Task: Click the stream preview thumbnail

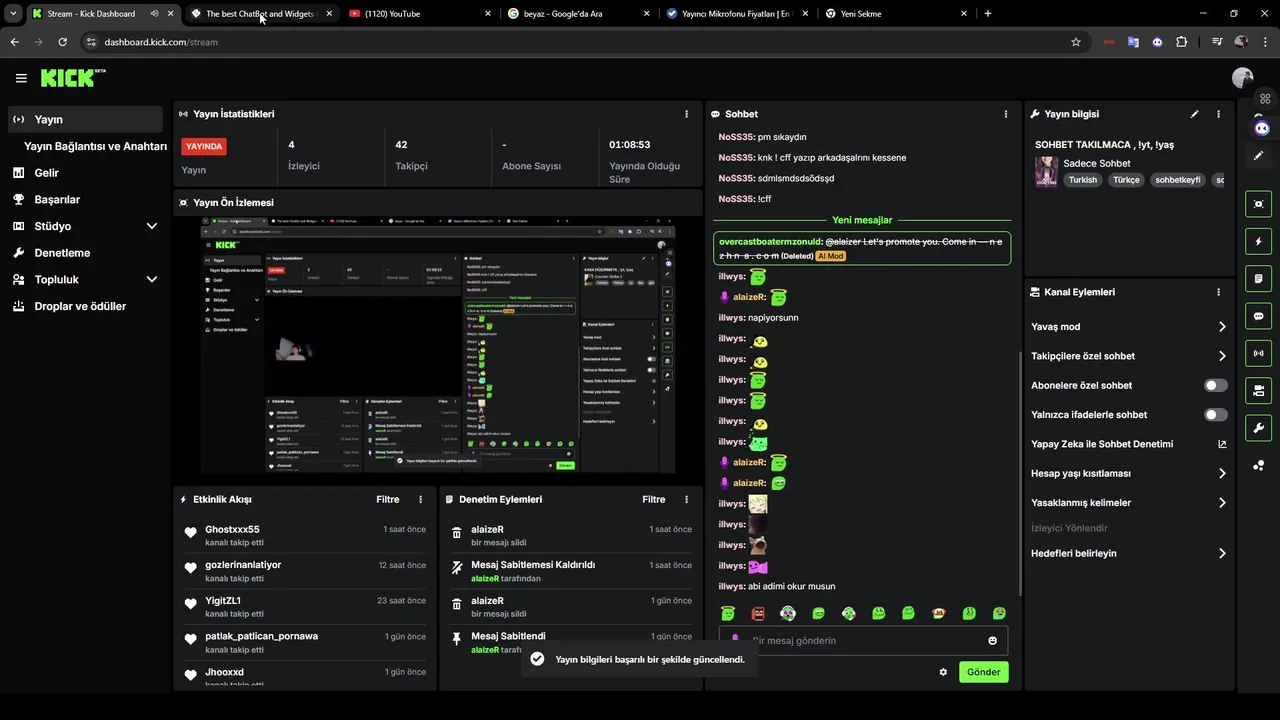Action: click(x=438, y=345)
